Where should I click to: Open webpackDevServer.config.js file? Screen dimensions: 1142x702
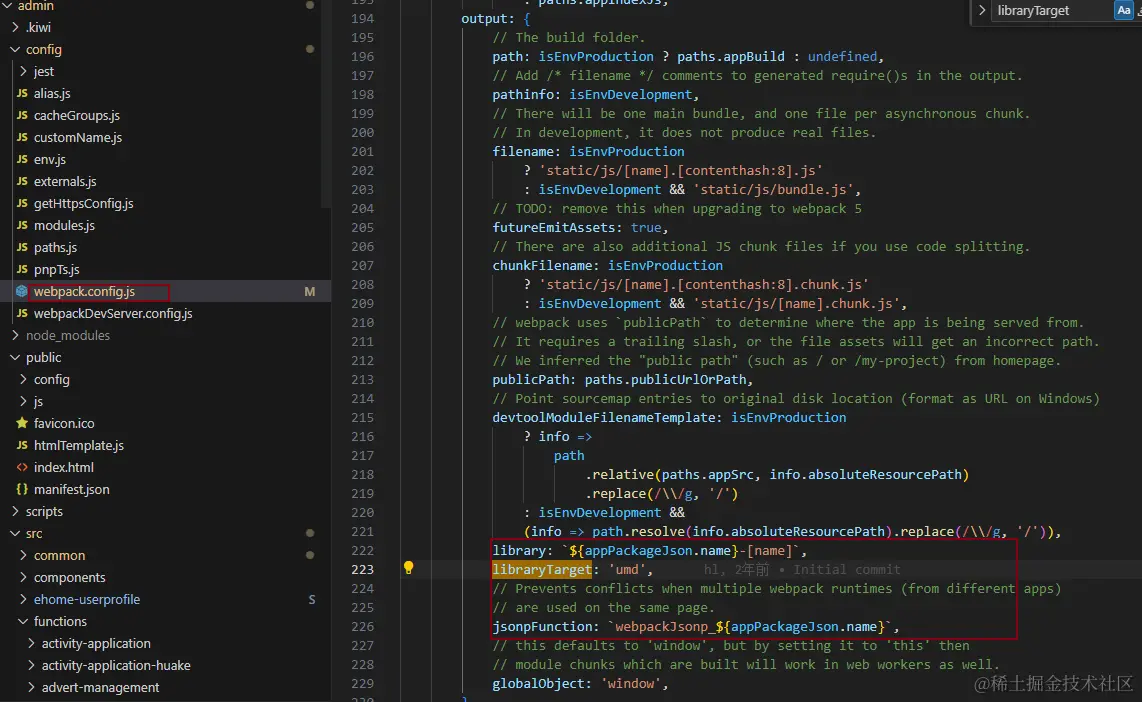click(113, 313)
